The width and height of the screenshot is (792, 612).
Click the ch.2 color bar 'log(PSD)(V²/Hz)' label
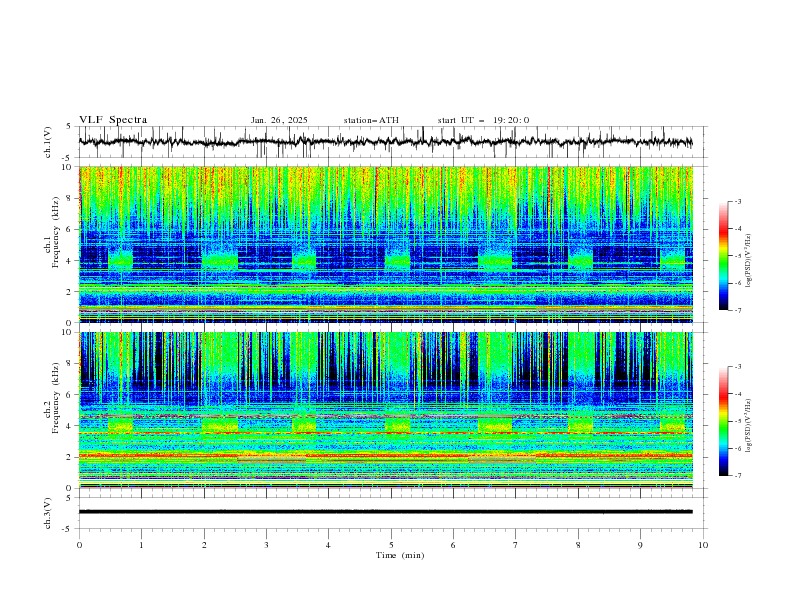pyautogui.click(x=749, y=426)
